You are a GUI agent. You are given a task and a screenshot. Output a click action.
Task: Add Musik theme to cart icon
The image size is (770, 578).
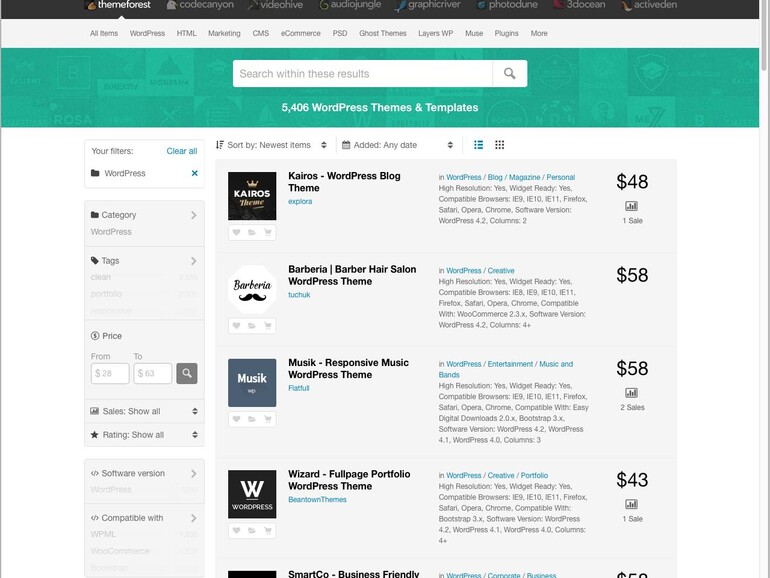pyautogui.click(x=268, y=419)
